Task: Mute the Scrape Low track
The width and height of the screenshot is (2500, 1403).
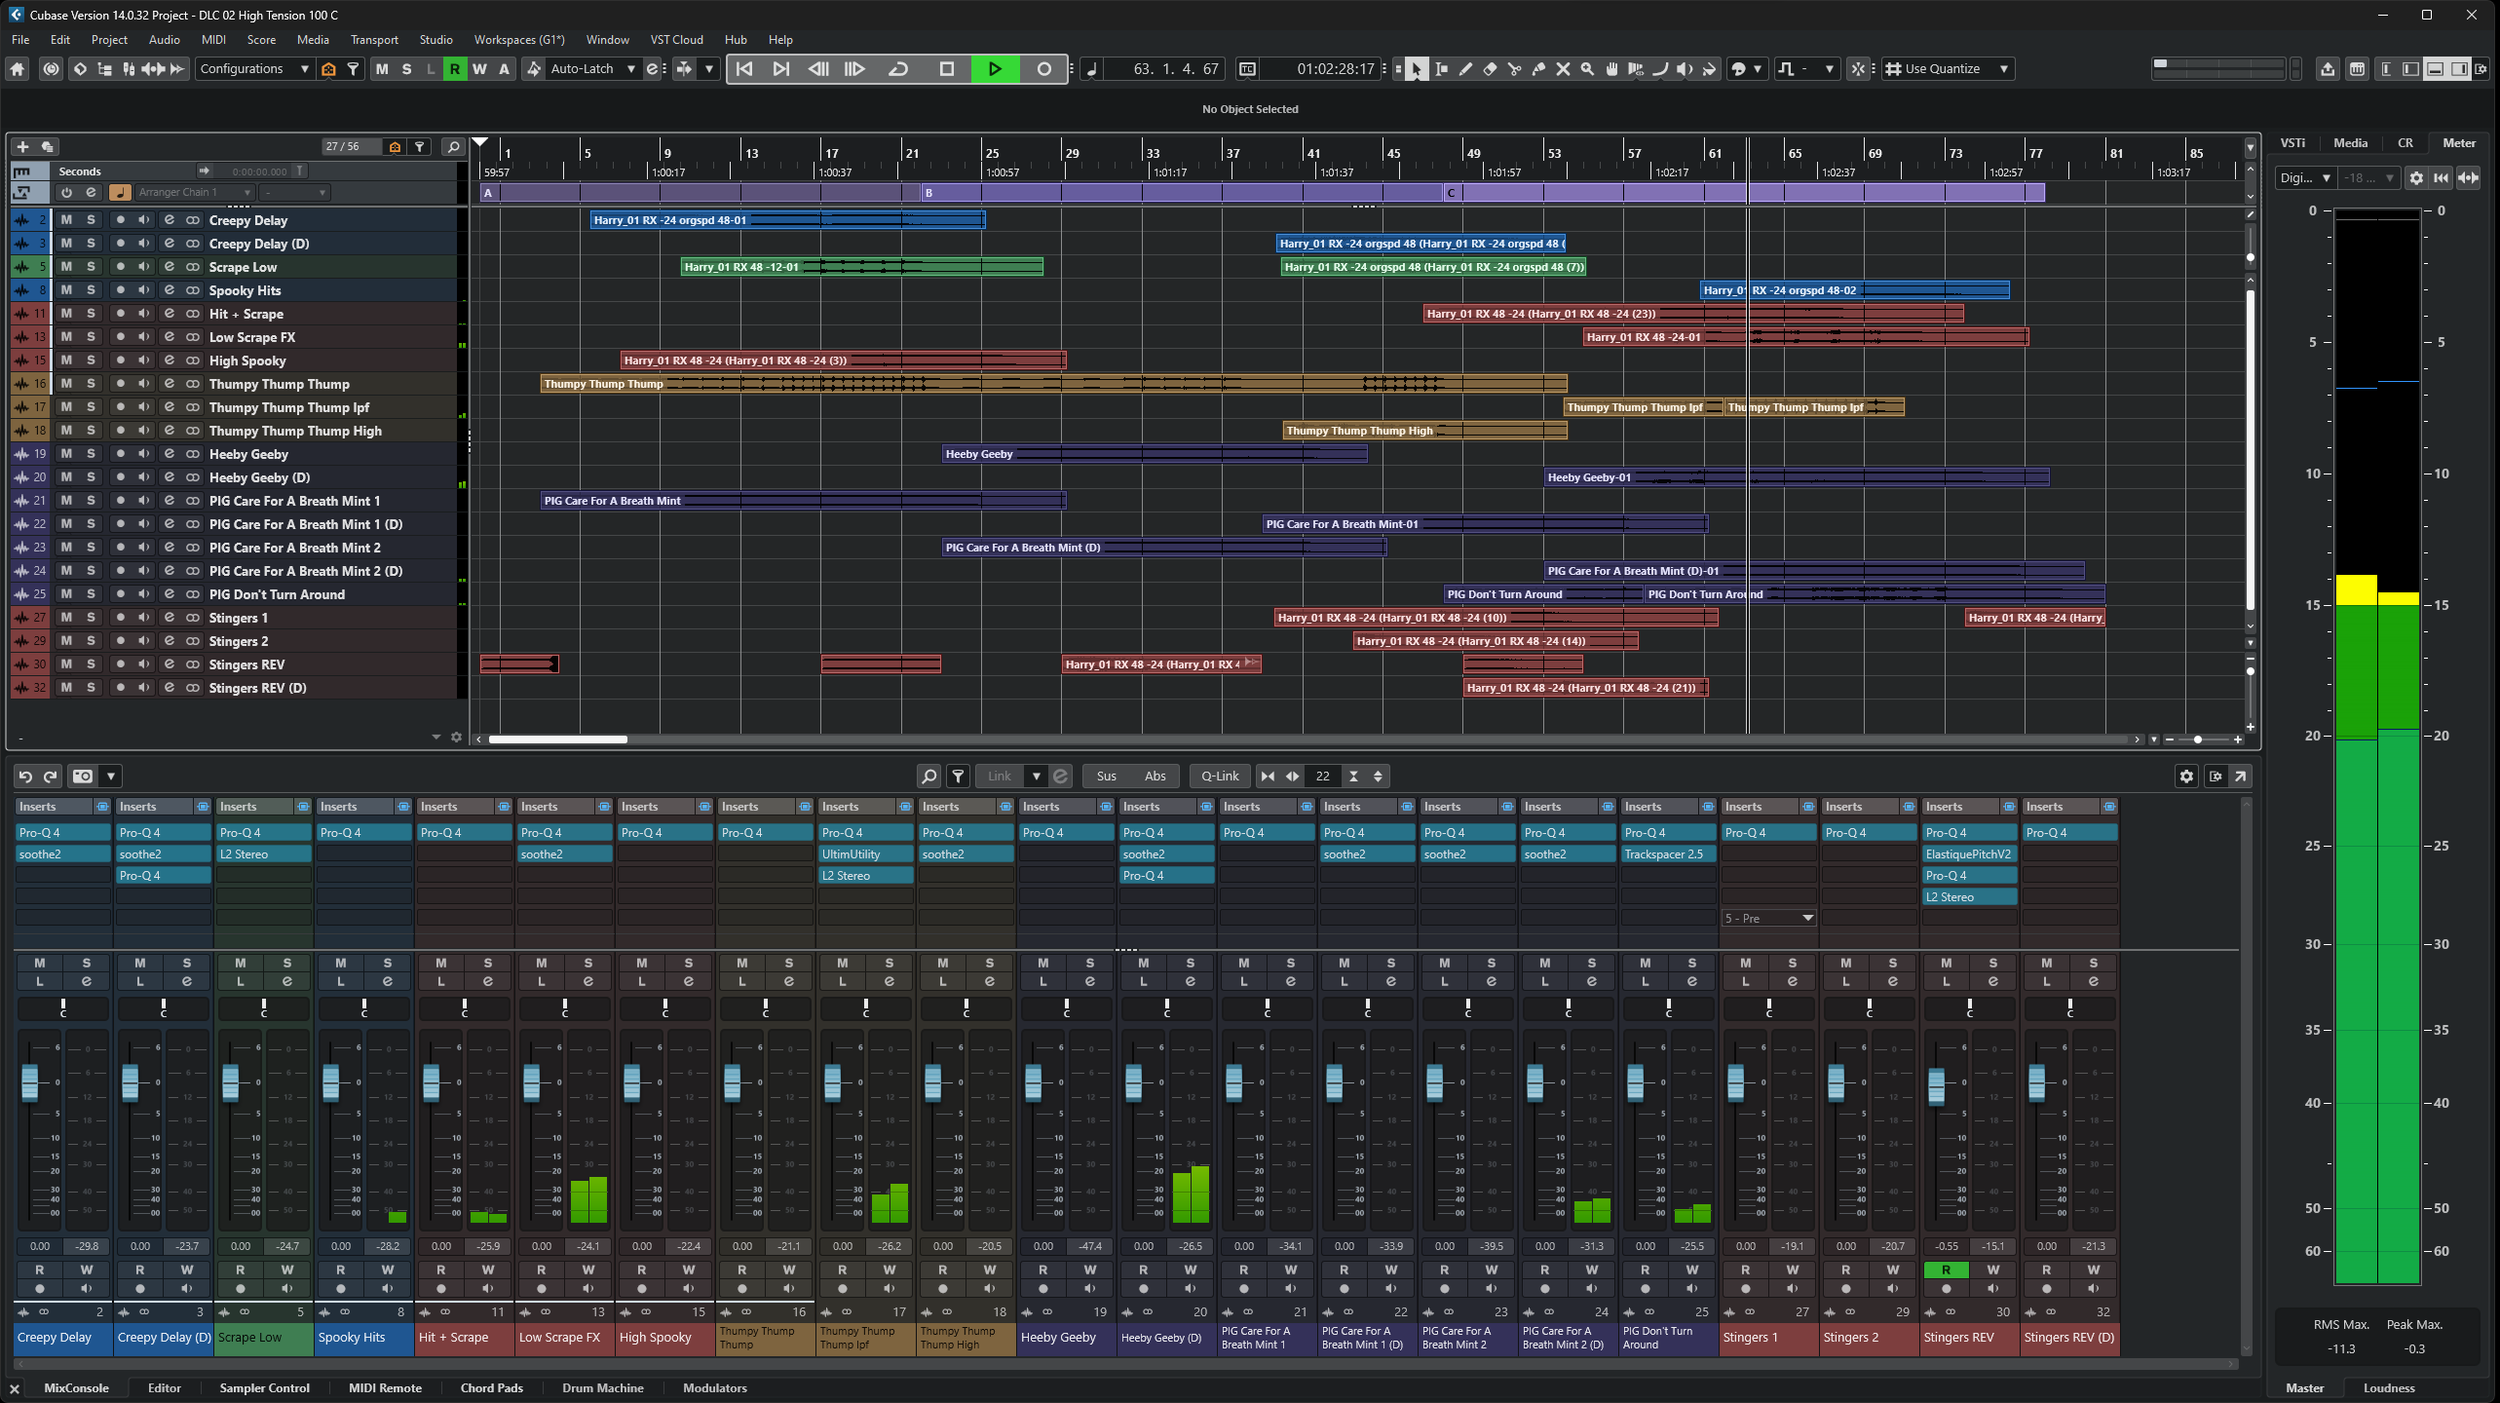Action: [x=66, y=267]
